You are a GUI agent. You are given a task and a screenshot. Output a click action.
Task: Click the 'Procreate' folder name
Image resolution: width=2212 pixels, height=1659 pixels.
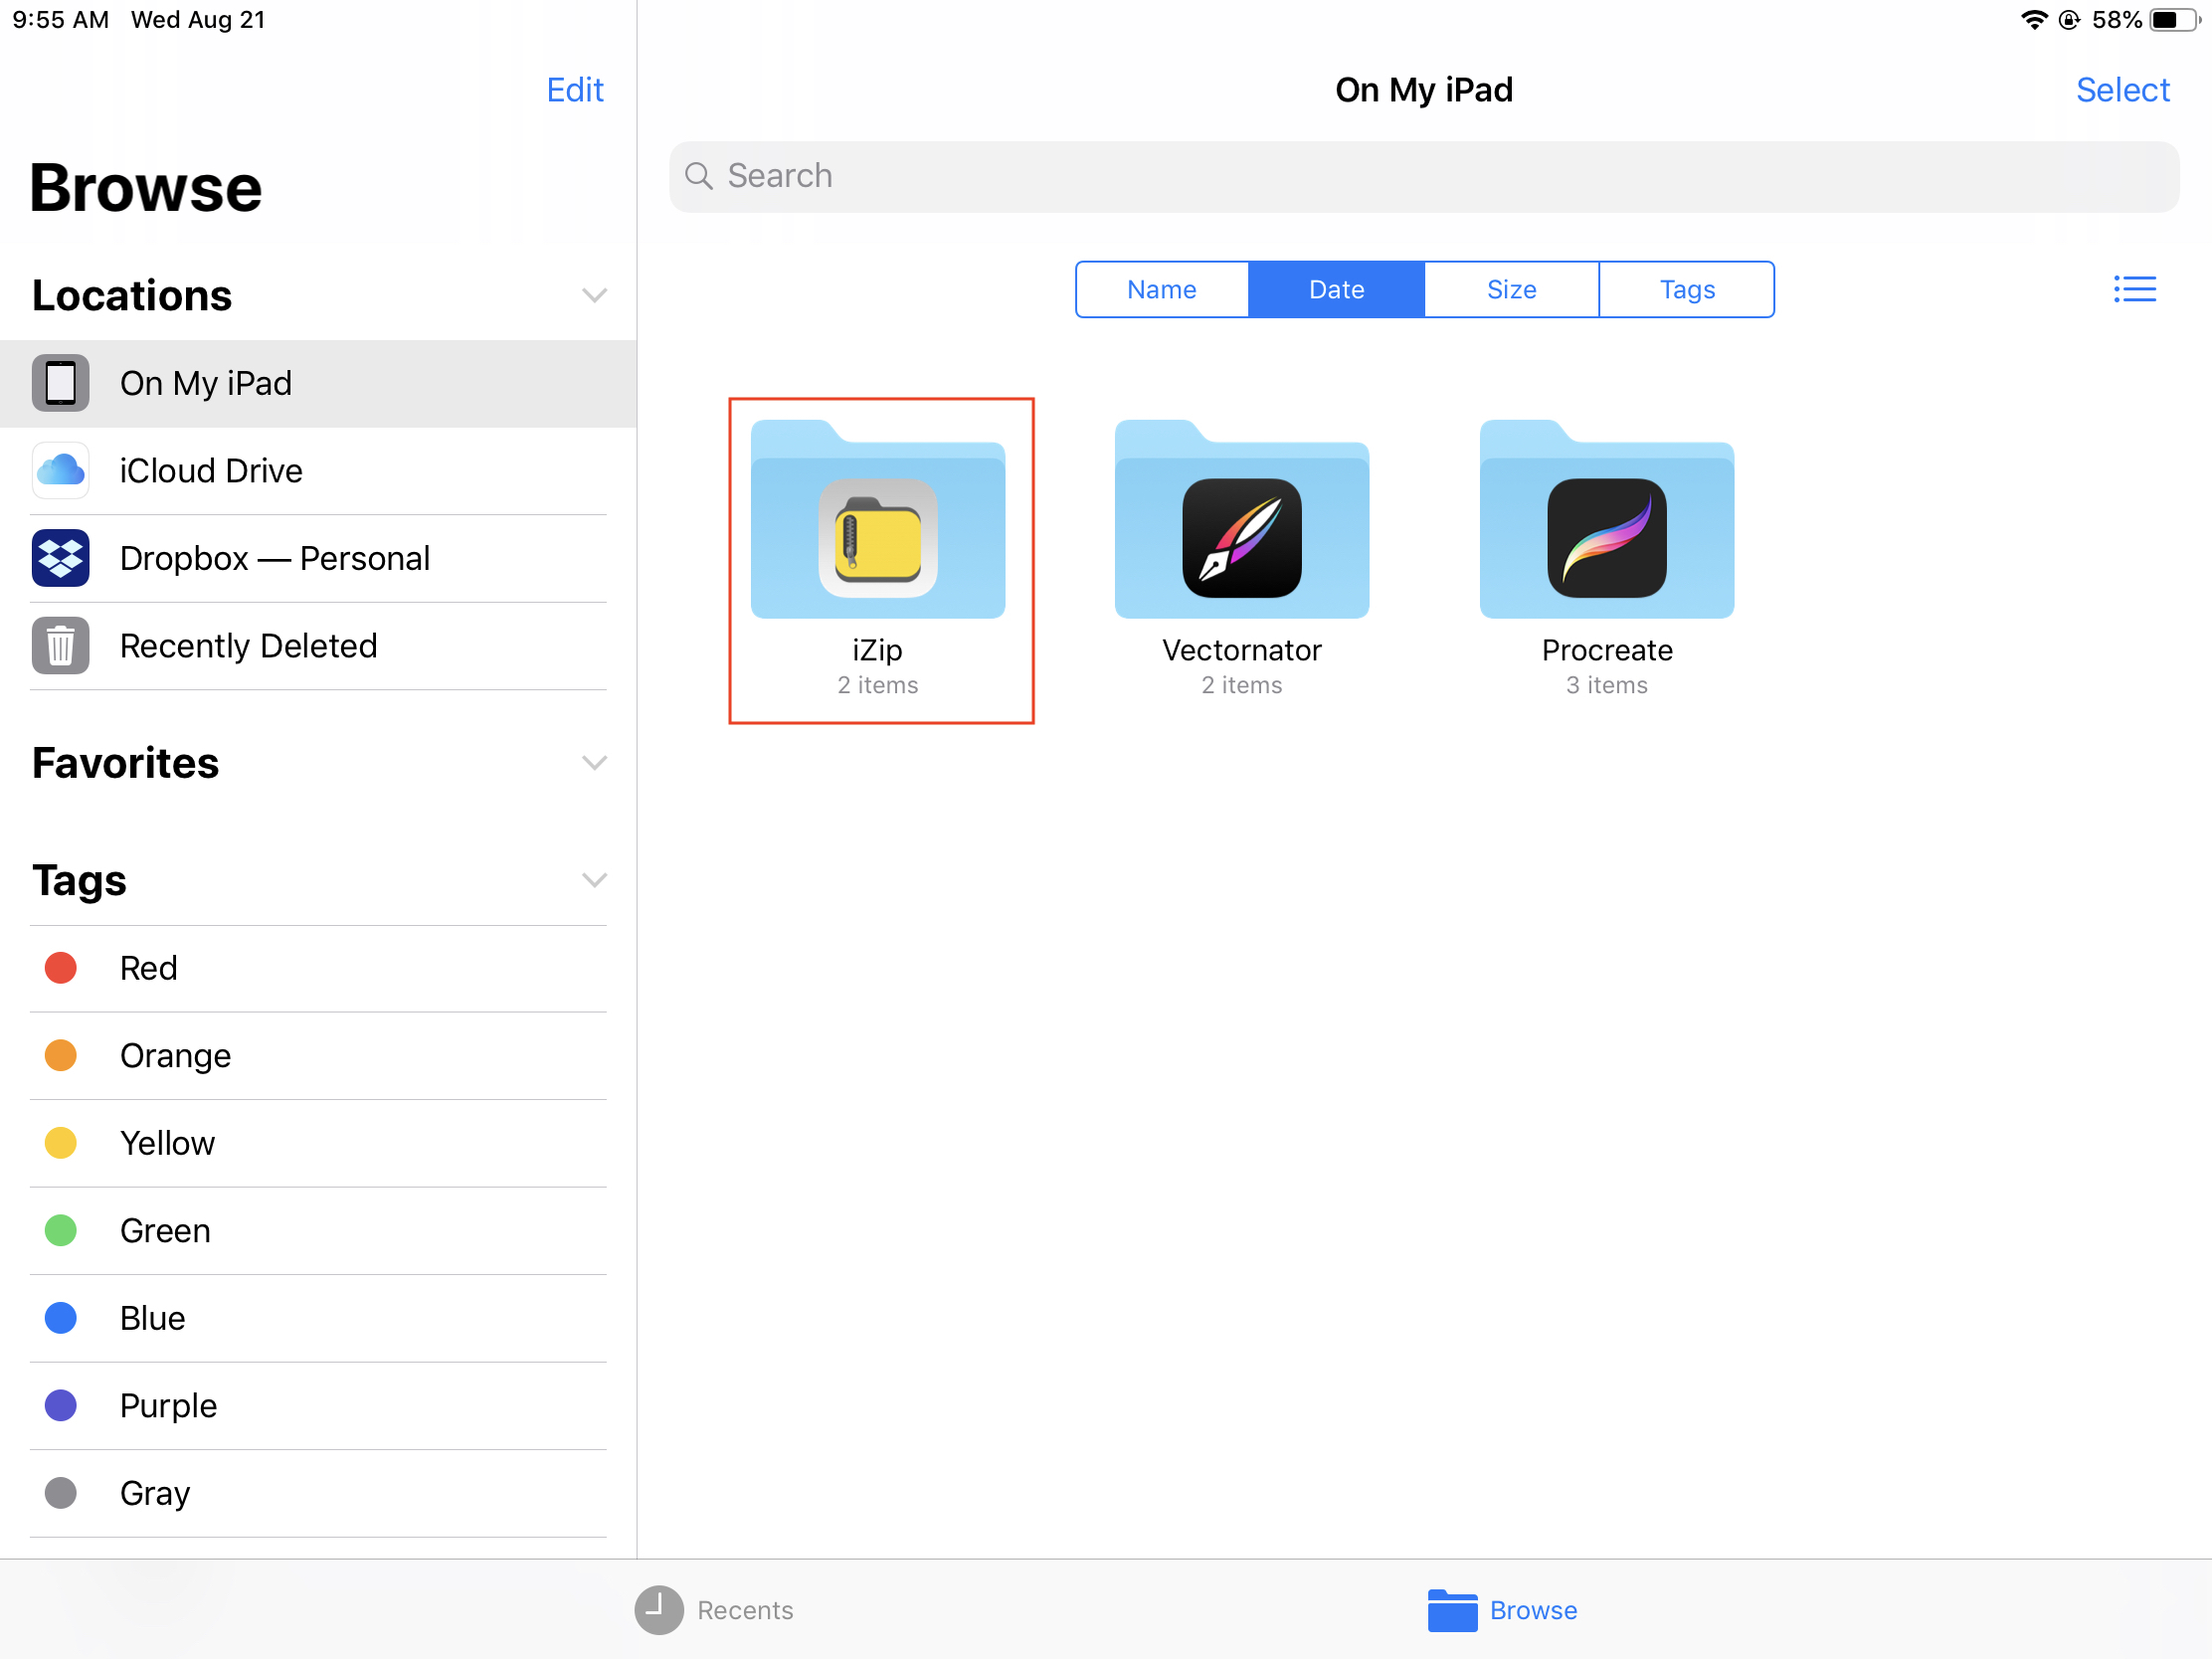pyautogui.click(x=1607, y=651)
